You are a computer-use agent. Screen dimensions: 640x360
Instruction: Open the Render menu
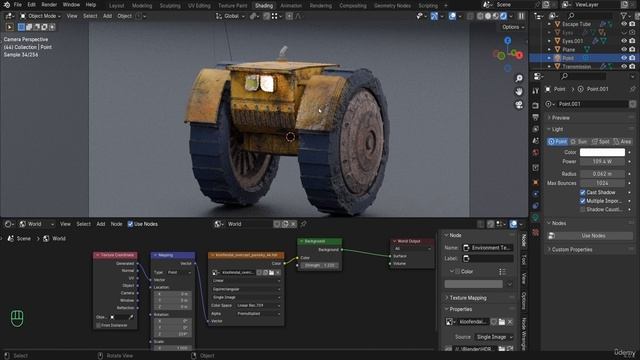pos(49,5)
